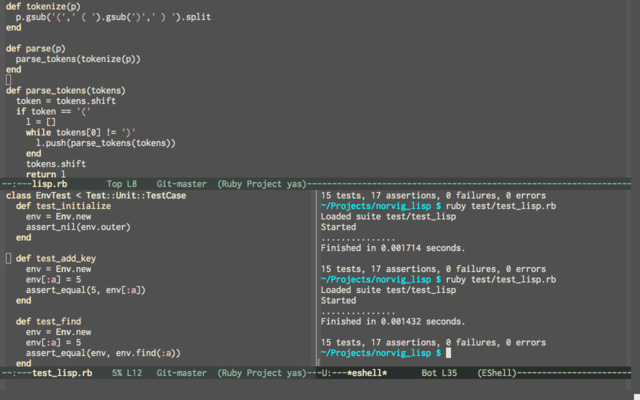This screenshot has width=640, height=400.
Task: Place cursor on the p.gsub split line
Action: coord(113,17)
